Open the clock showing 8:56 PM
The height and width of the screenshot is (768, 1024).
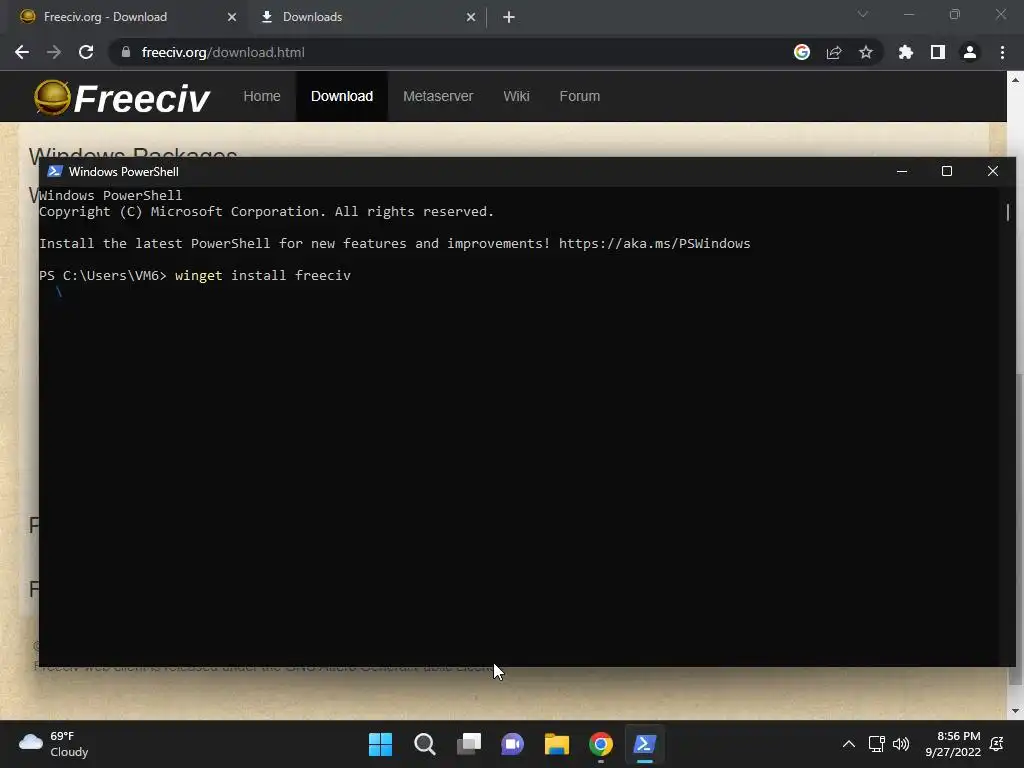(953, 744)
